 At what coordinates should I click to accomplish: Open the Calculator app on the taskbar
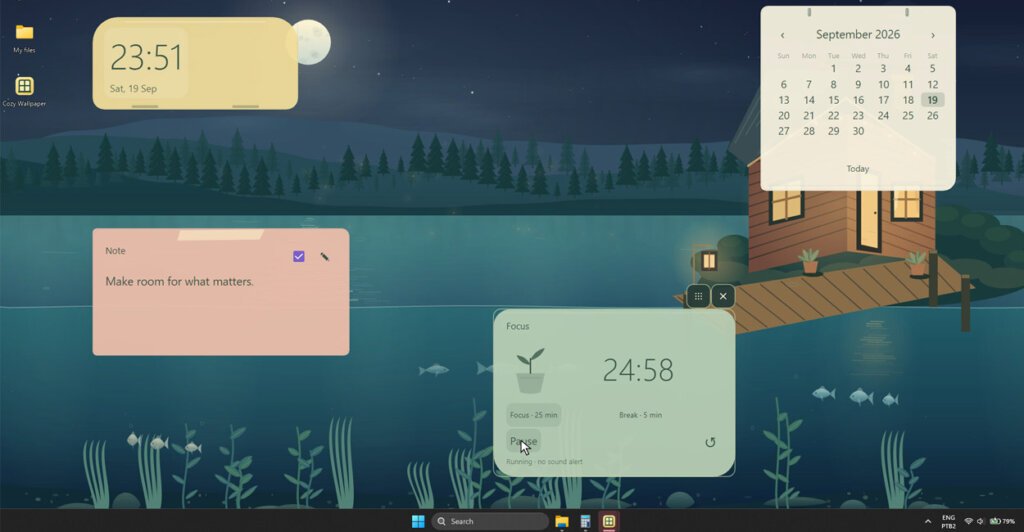coord(585,521)
